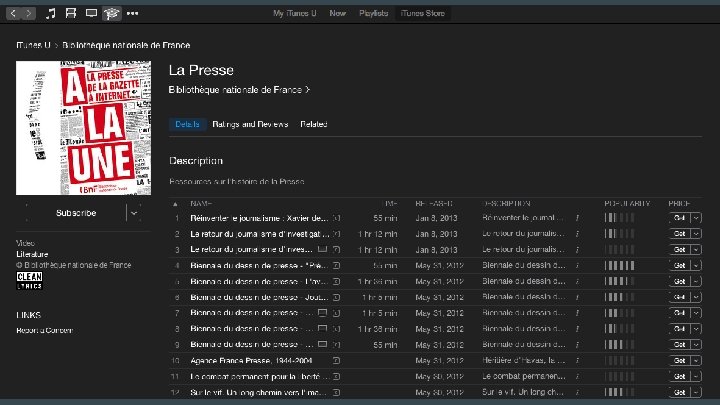Viewport: 720px width, 405px height.
Task: Click the clean icon in row 10
Action: click(x=337, y=360)
